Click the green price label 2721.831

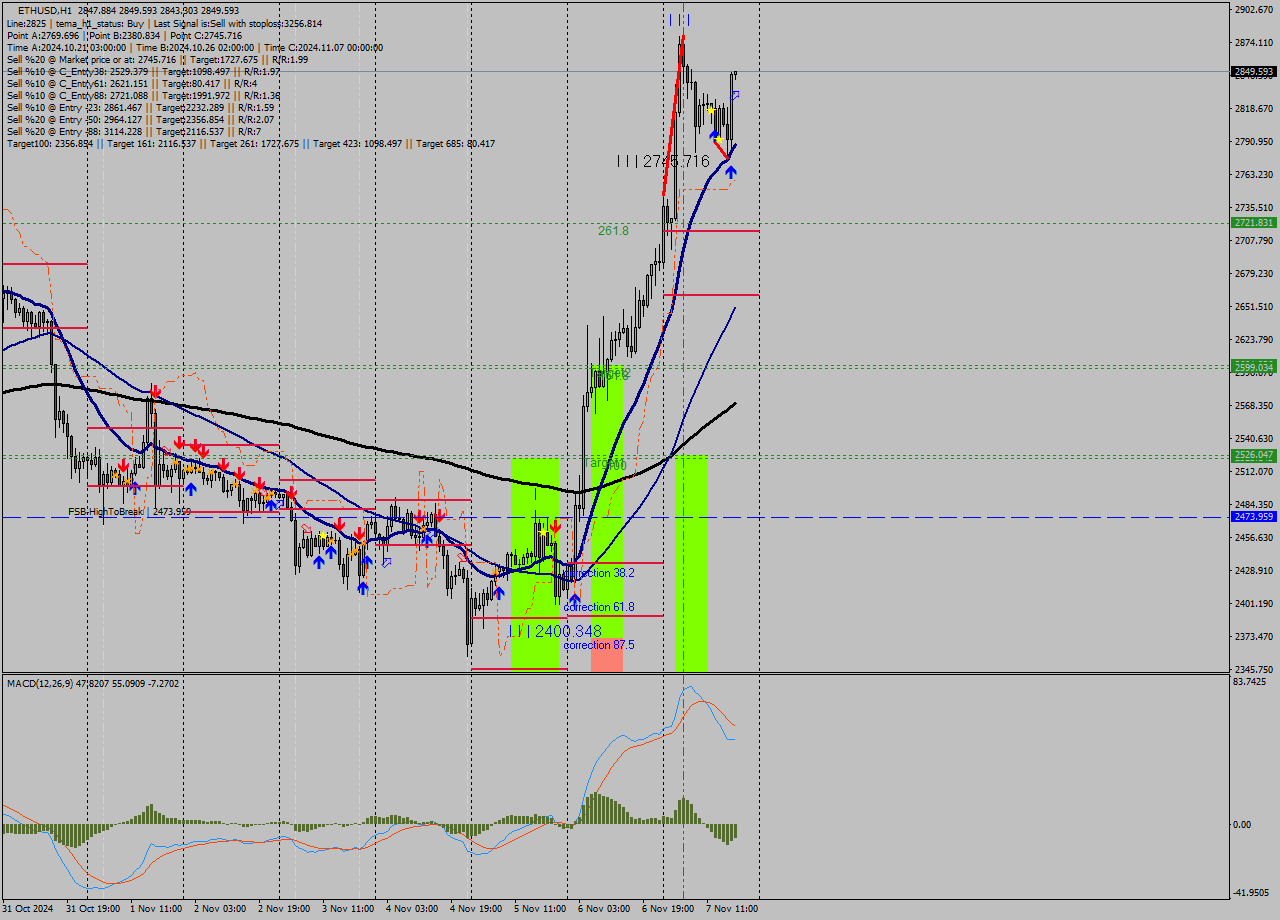(x=1253, y=223)
